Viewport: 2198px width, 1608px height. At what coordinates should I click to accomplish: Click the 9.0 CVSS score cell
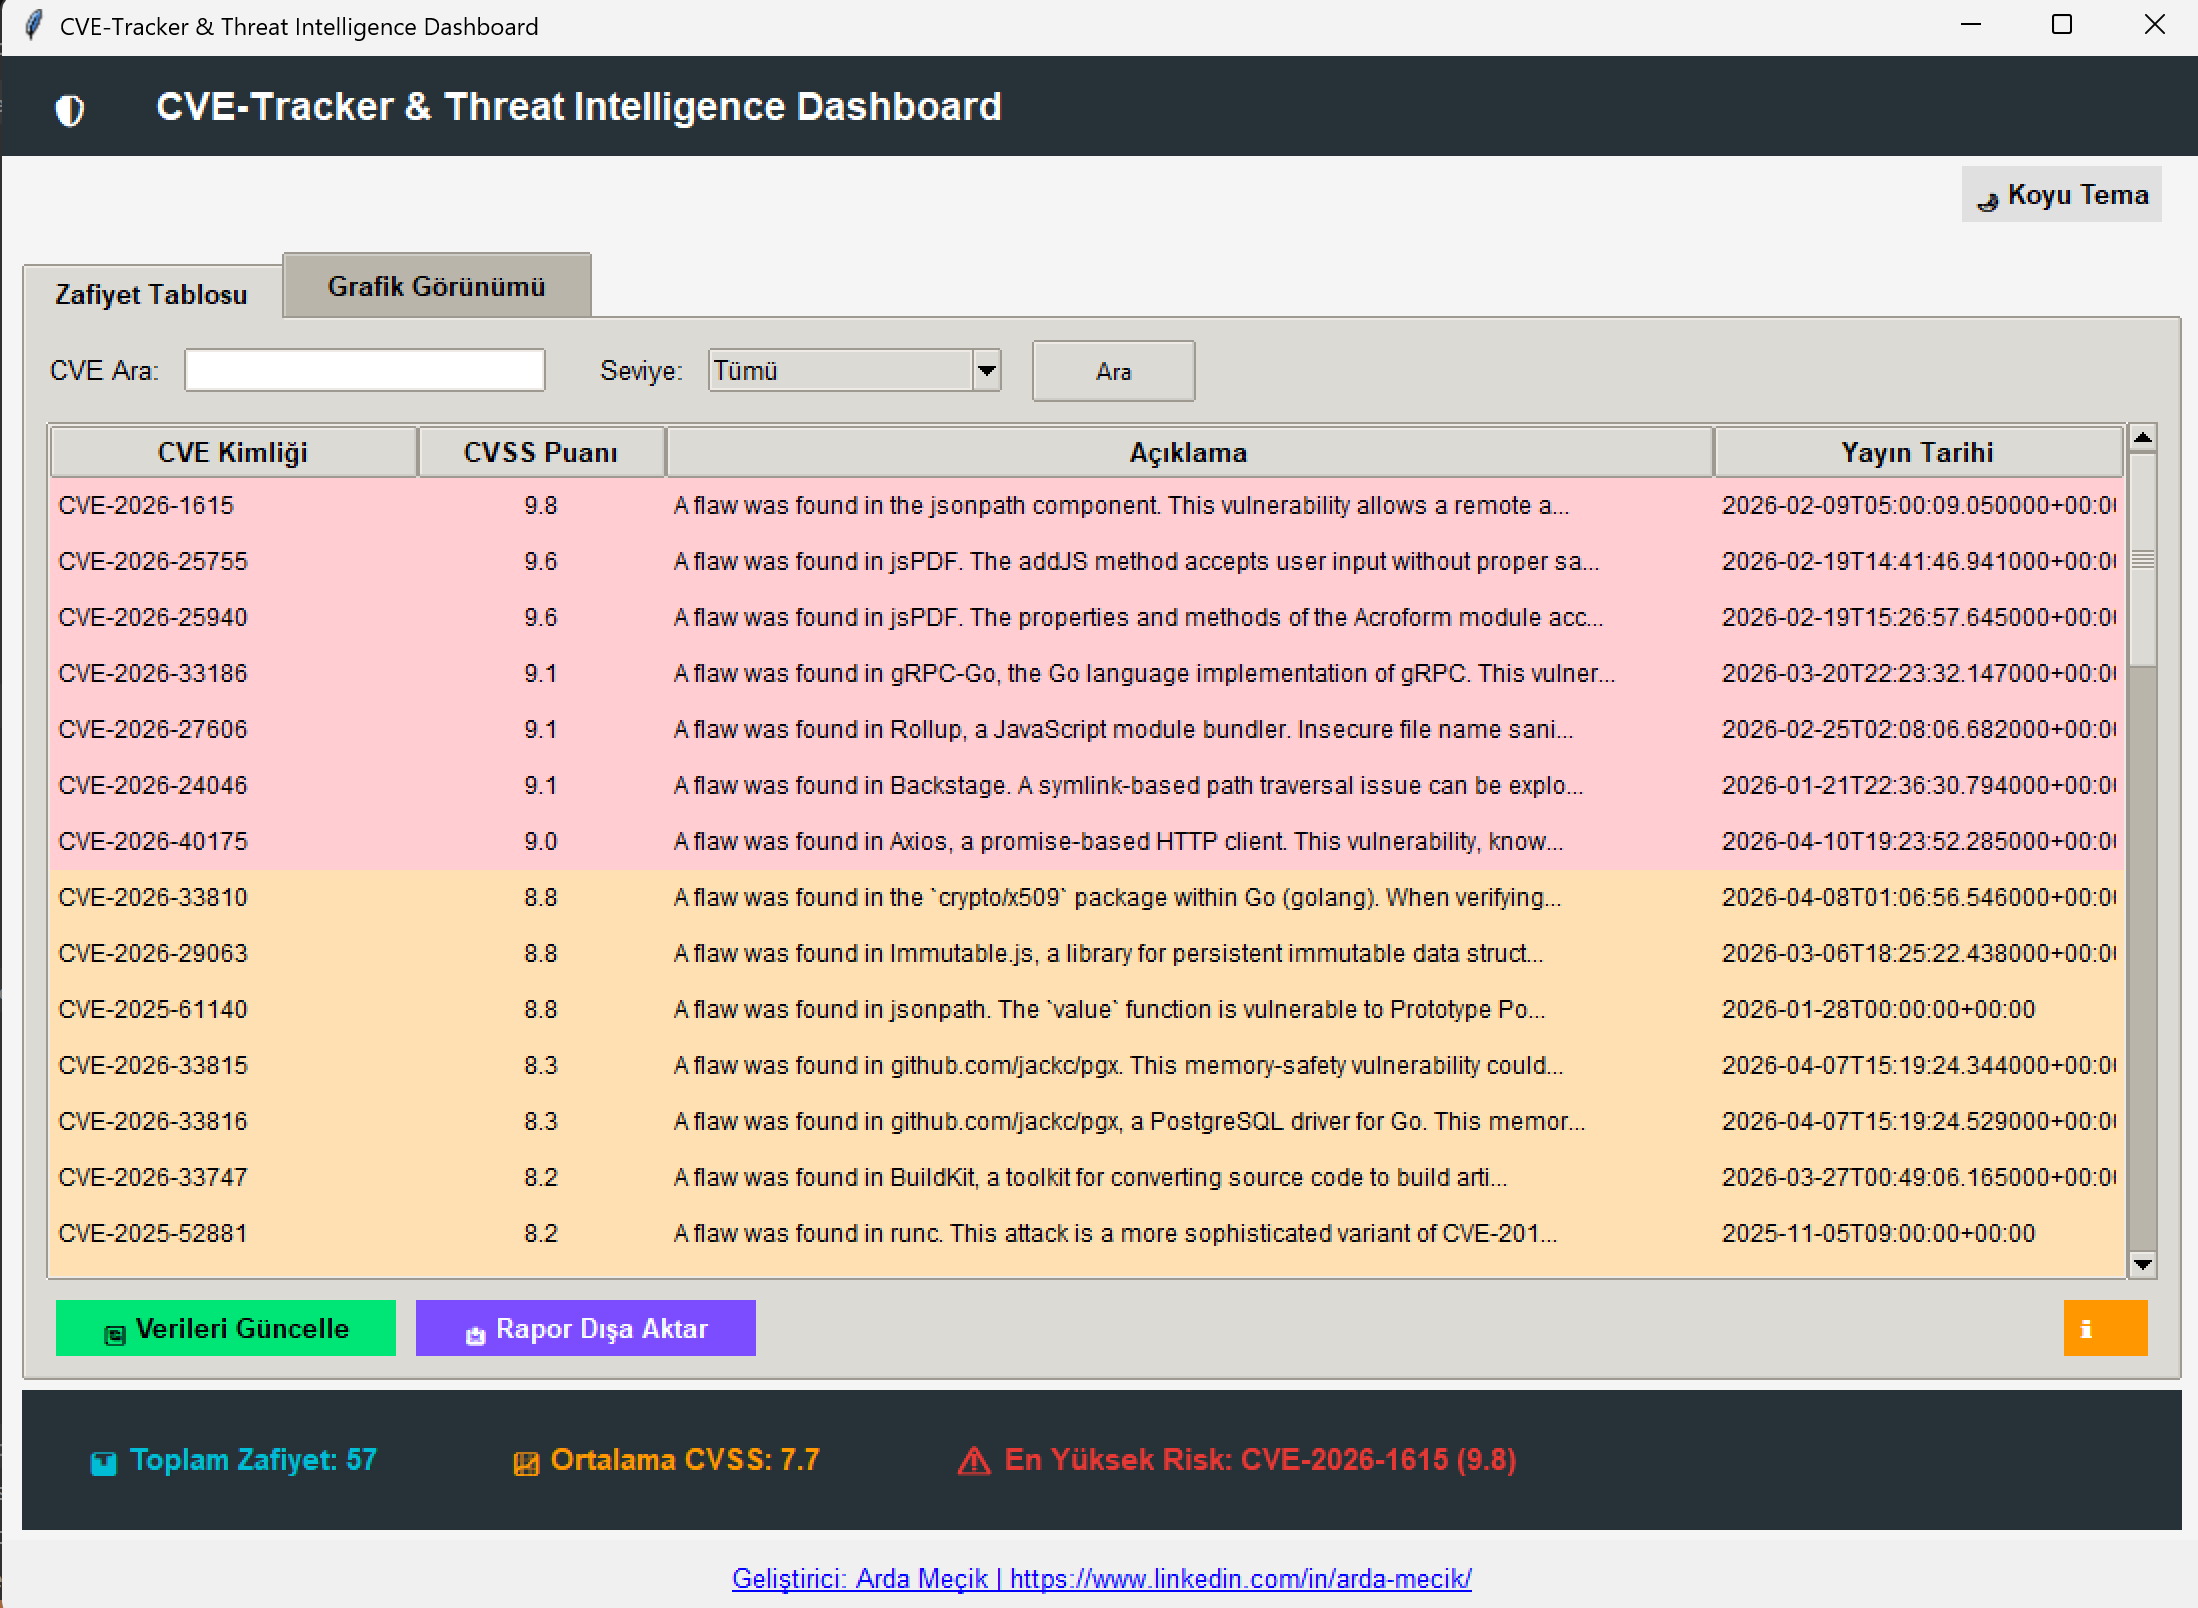(541, 841)
